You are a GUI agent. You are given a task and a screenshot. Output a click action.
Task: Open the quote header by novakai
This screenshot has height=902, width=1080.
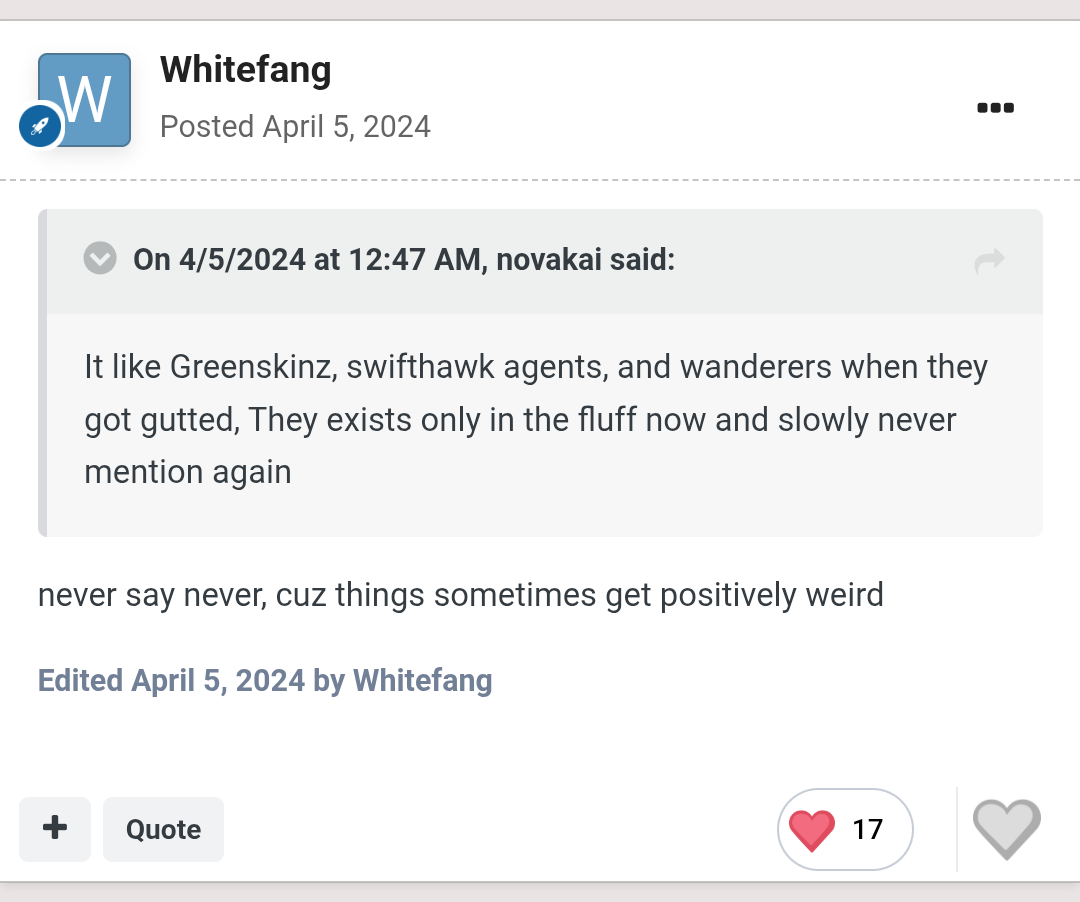[404, 260]
